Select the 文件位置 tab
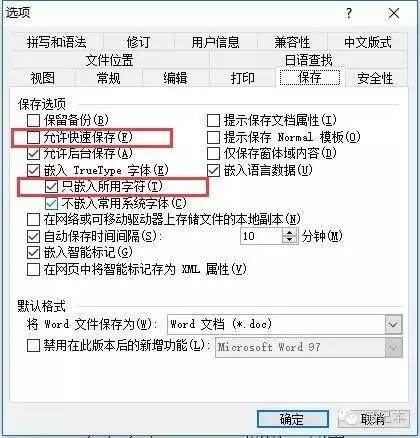Image resolution: width=420 pixels, height=438 pixels. (109, 60)
